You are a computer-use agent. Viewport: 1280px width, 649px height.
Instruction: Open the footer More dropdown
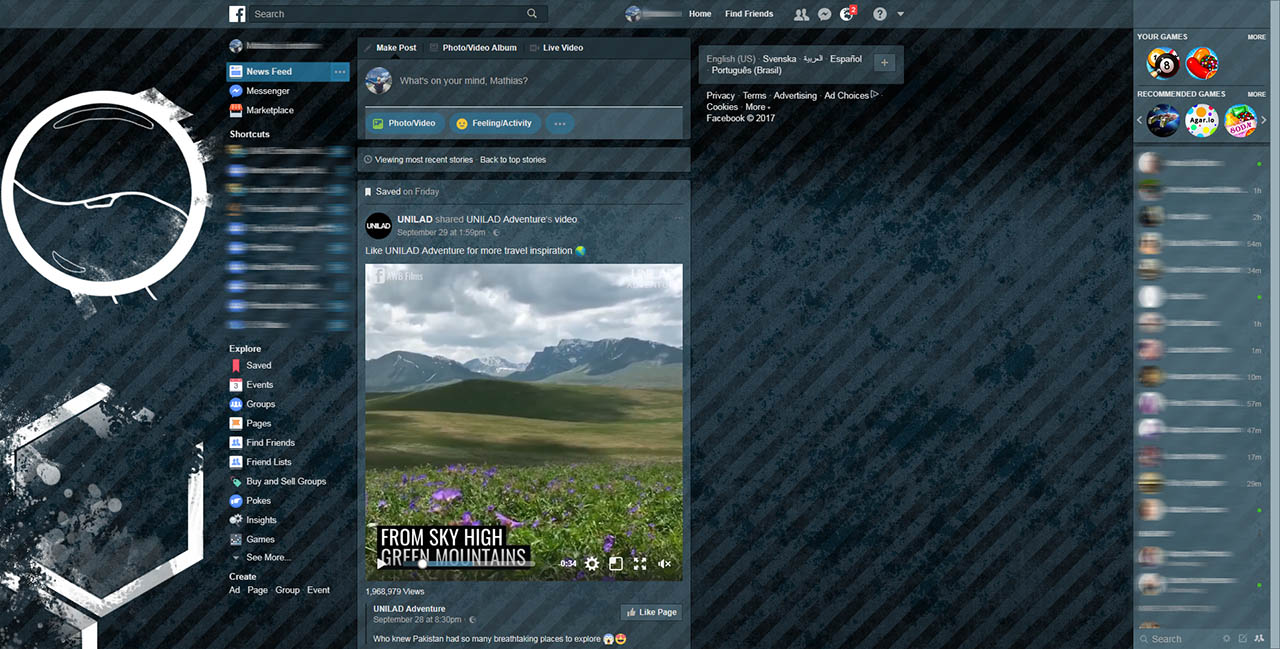tap(758, 107)
